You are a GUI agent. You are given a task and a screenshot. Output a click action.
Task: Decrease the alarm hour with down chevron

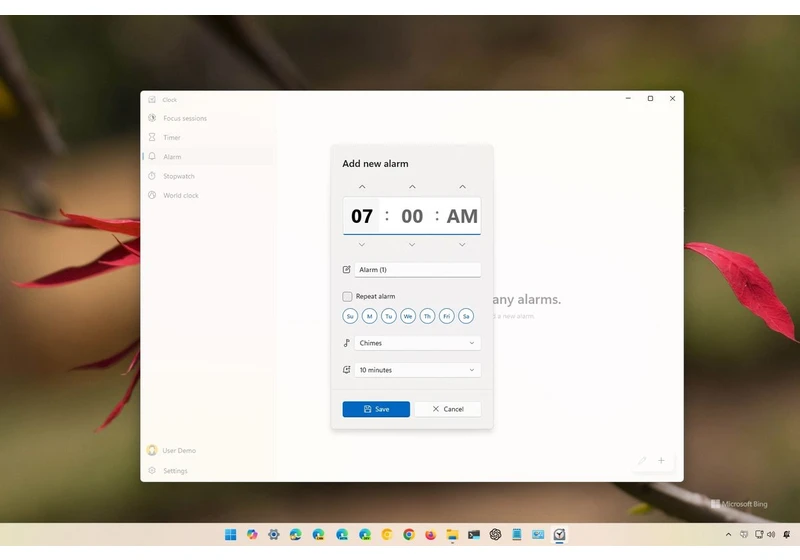(362, 245)
